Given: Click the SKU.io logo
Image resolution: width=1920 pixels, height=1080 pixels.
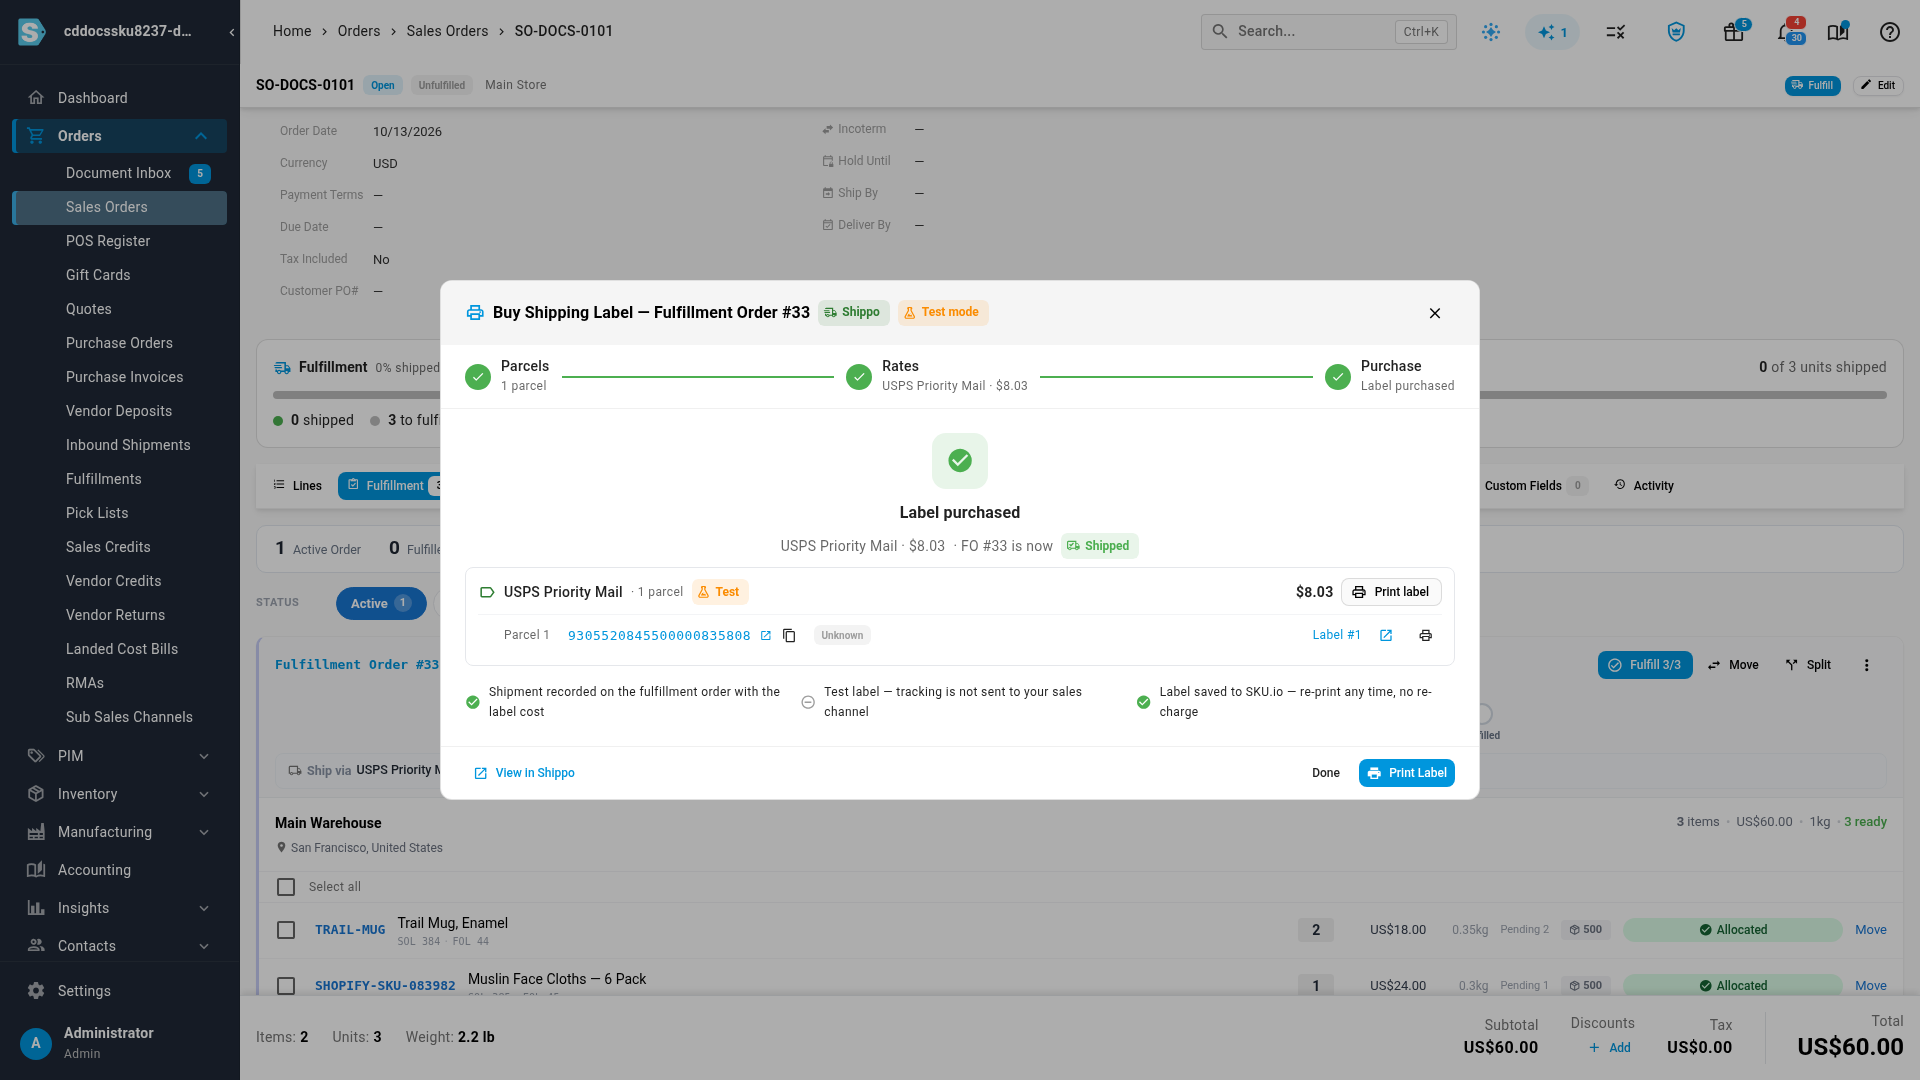Looking at the screenshot, I should point(32,32).
